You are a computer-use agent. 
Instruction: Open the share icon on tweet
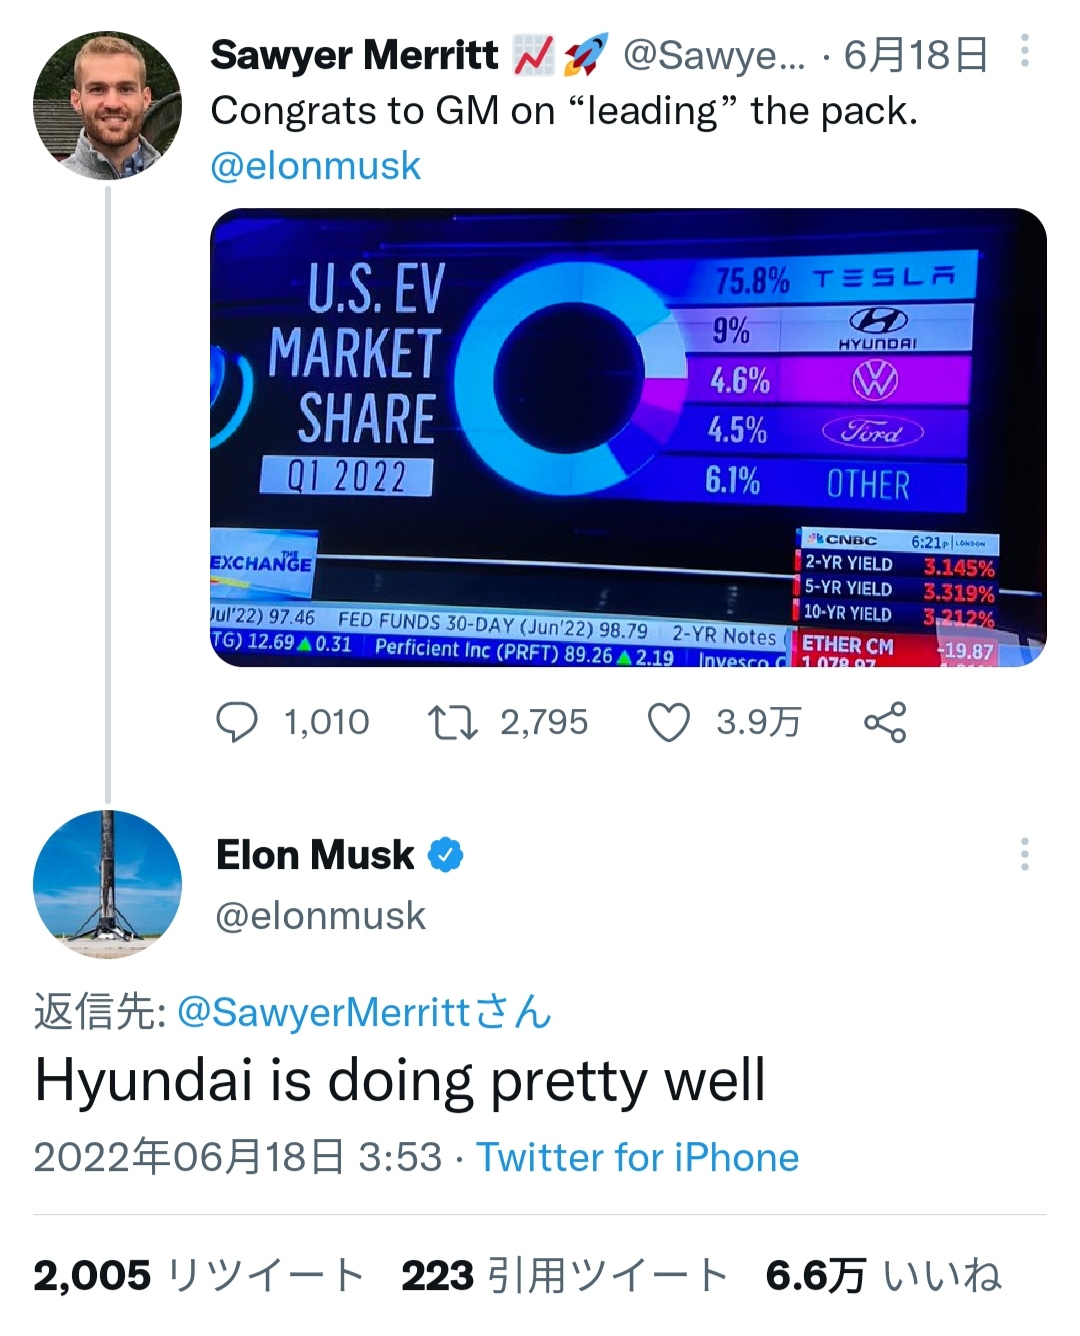point(885,722)
